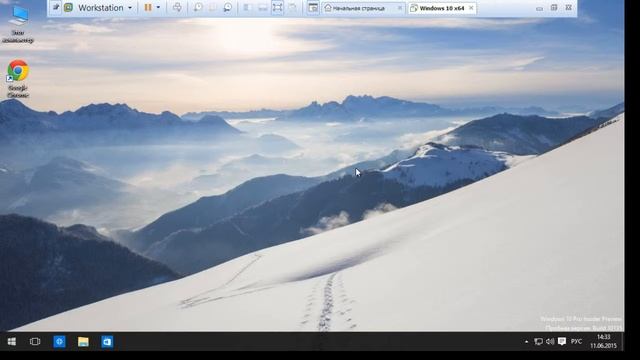Open File Explorer from the taskbar
This screenshot has width=640, height=360.
[x=83, y=341]
